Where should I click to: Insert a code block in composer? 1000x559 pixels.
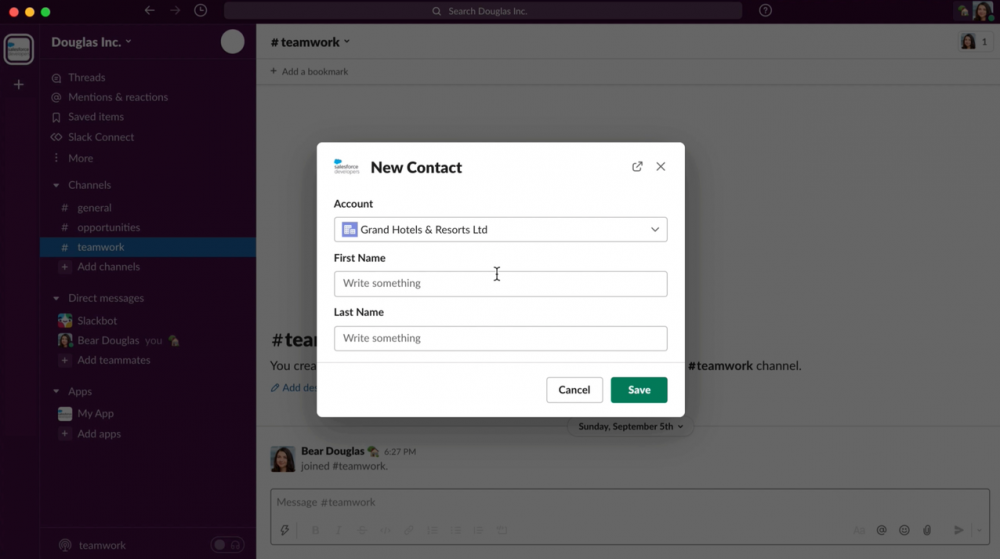(502, 530)
